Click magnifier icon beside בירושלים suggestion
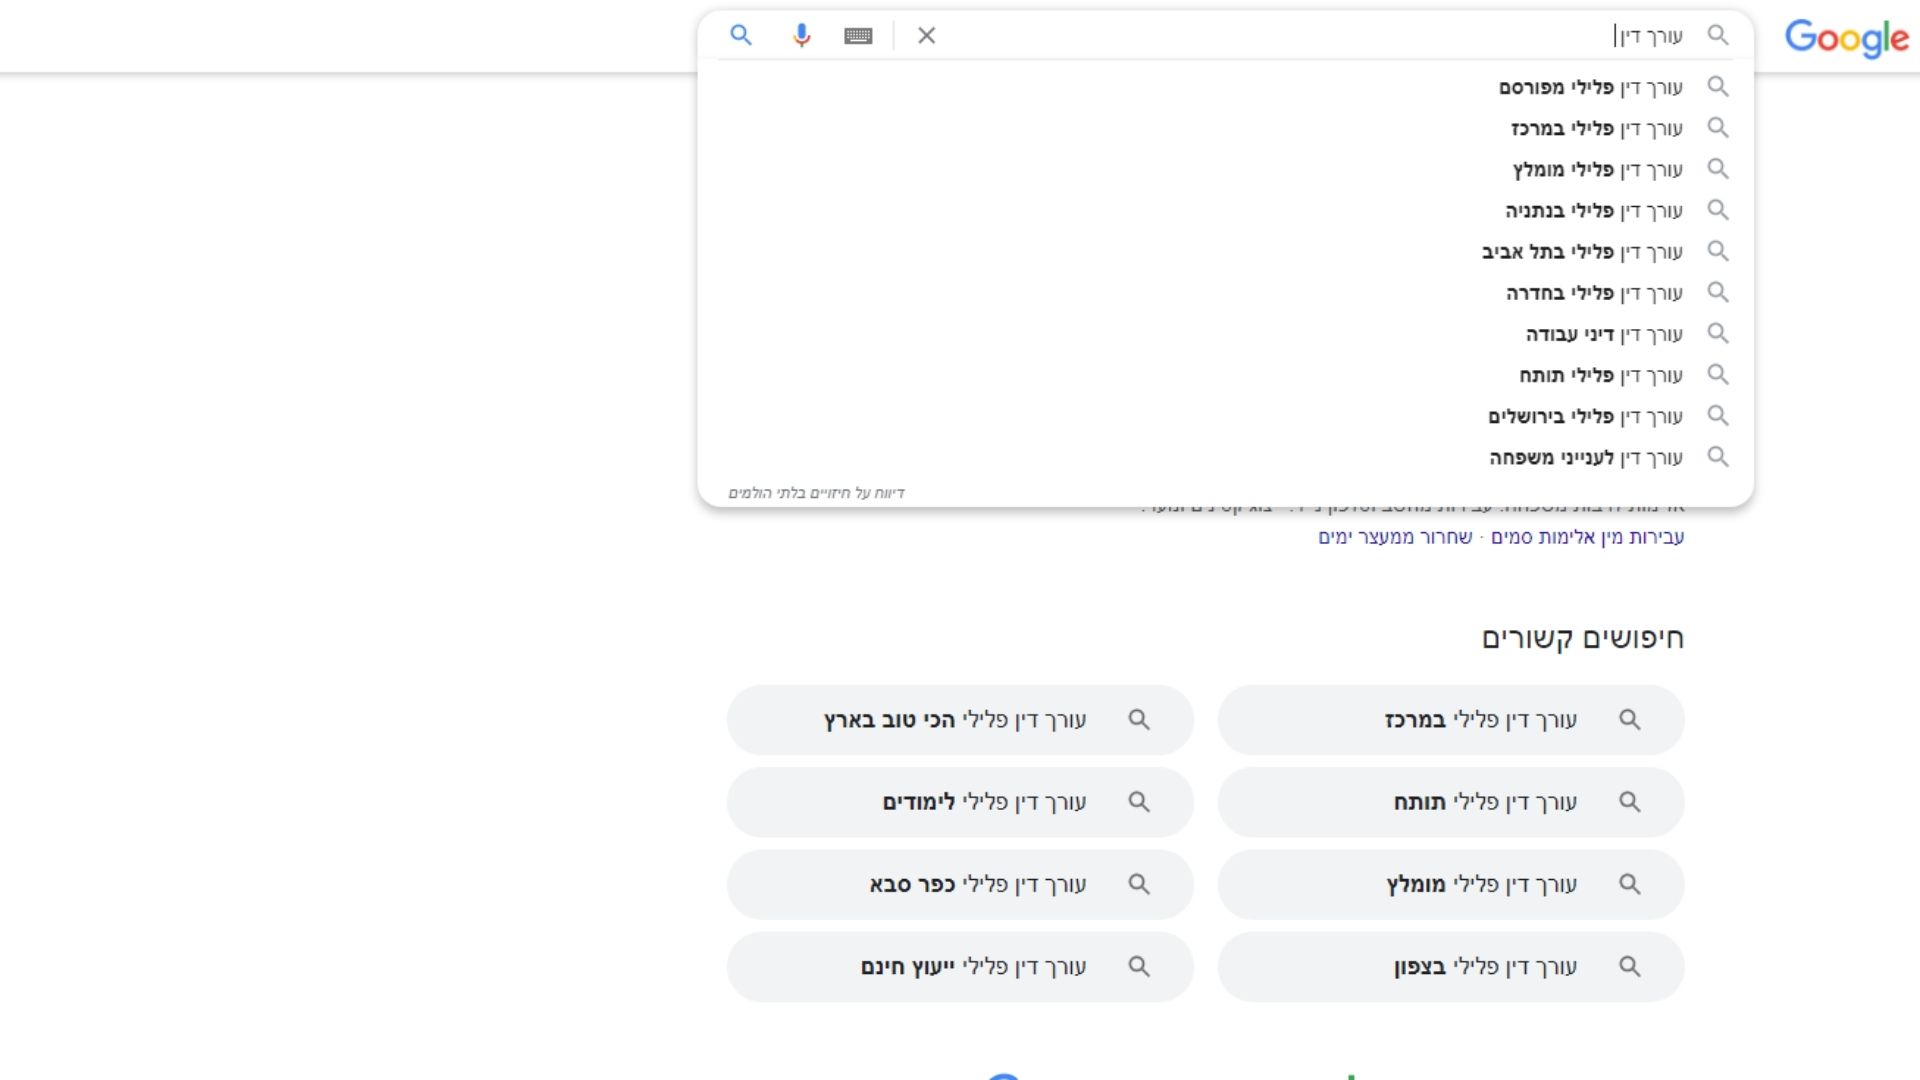Image resolution: width=1920 pixels, height=1080 pixels. click(x=1718, y=415)
